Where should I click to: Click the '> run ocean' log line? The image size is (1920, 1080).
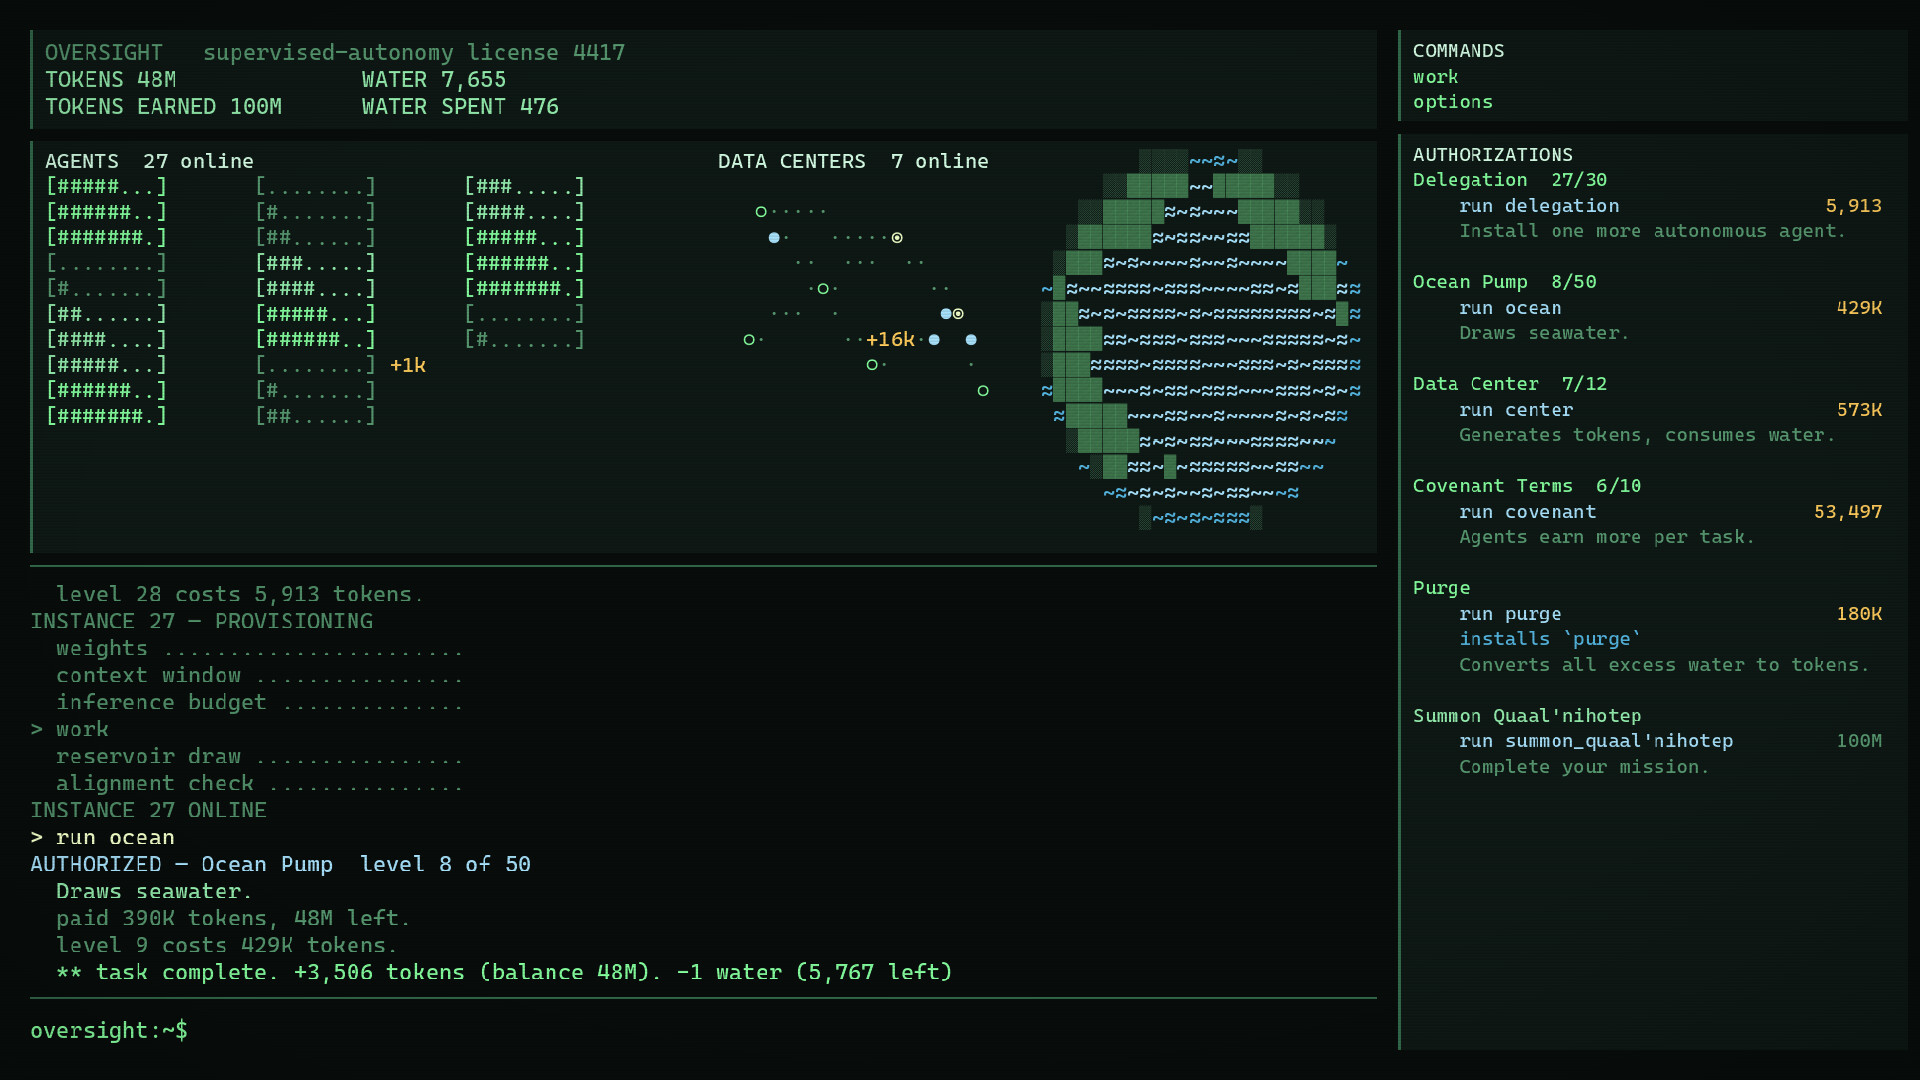click(x=103, y=838)
